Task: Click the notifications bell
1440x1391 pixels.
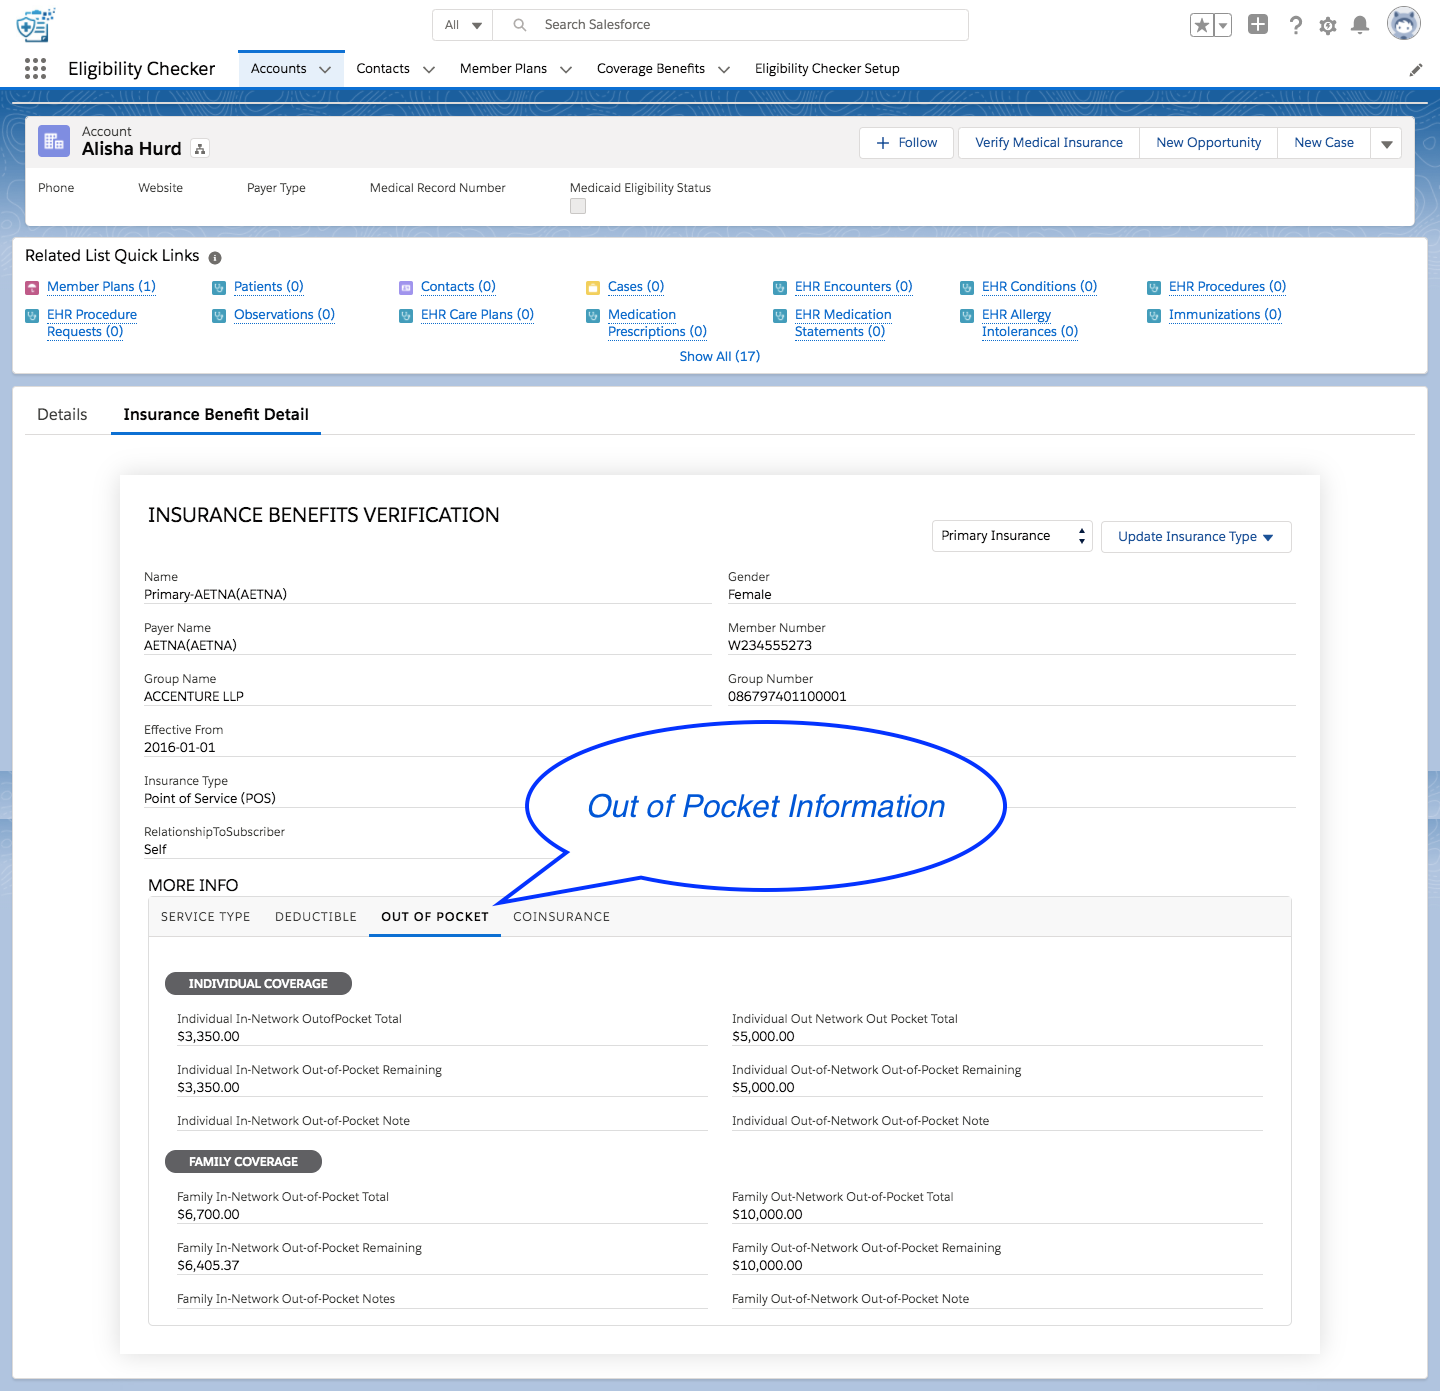Action: click(1360, 25)
